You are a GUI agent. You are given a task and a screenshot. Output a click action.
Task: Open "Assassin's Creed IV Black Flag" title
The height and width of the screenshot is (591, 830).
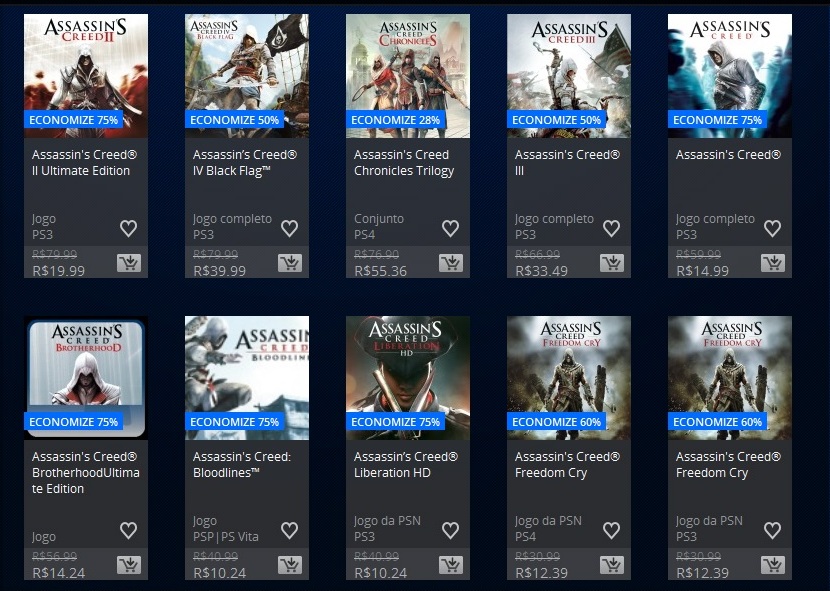pyautogui.click(x=245, y=163)
